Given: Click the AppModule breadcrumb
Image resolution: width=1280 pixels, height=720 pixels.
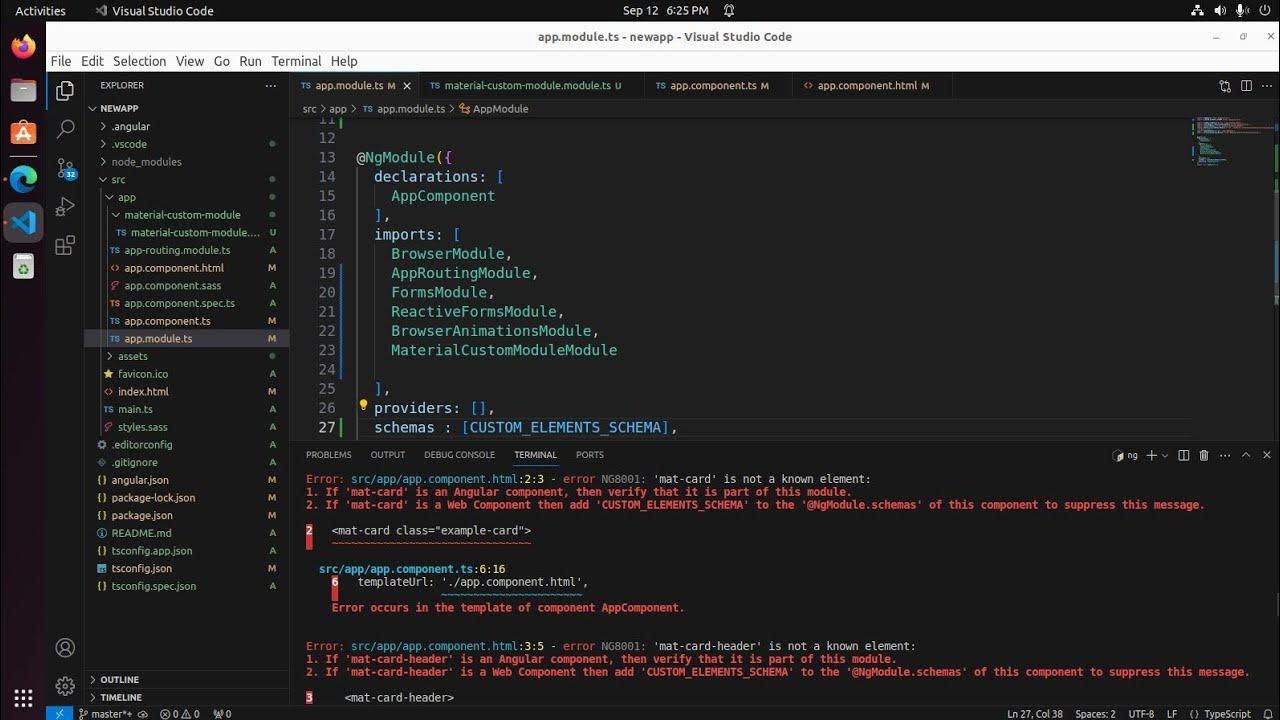Looking at the screenshot, I should pyautogui.click(x=494, y=108).
